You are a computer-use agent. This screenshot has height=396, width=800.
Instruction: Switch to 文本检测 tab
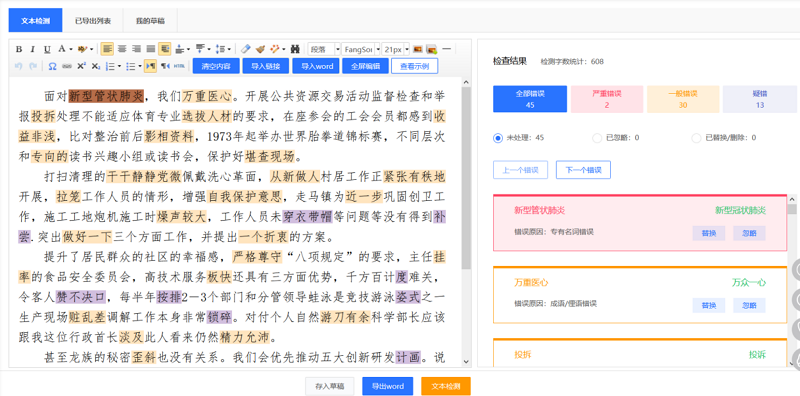[x=35, y=21]
